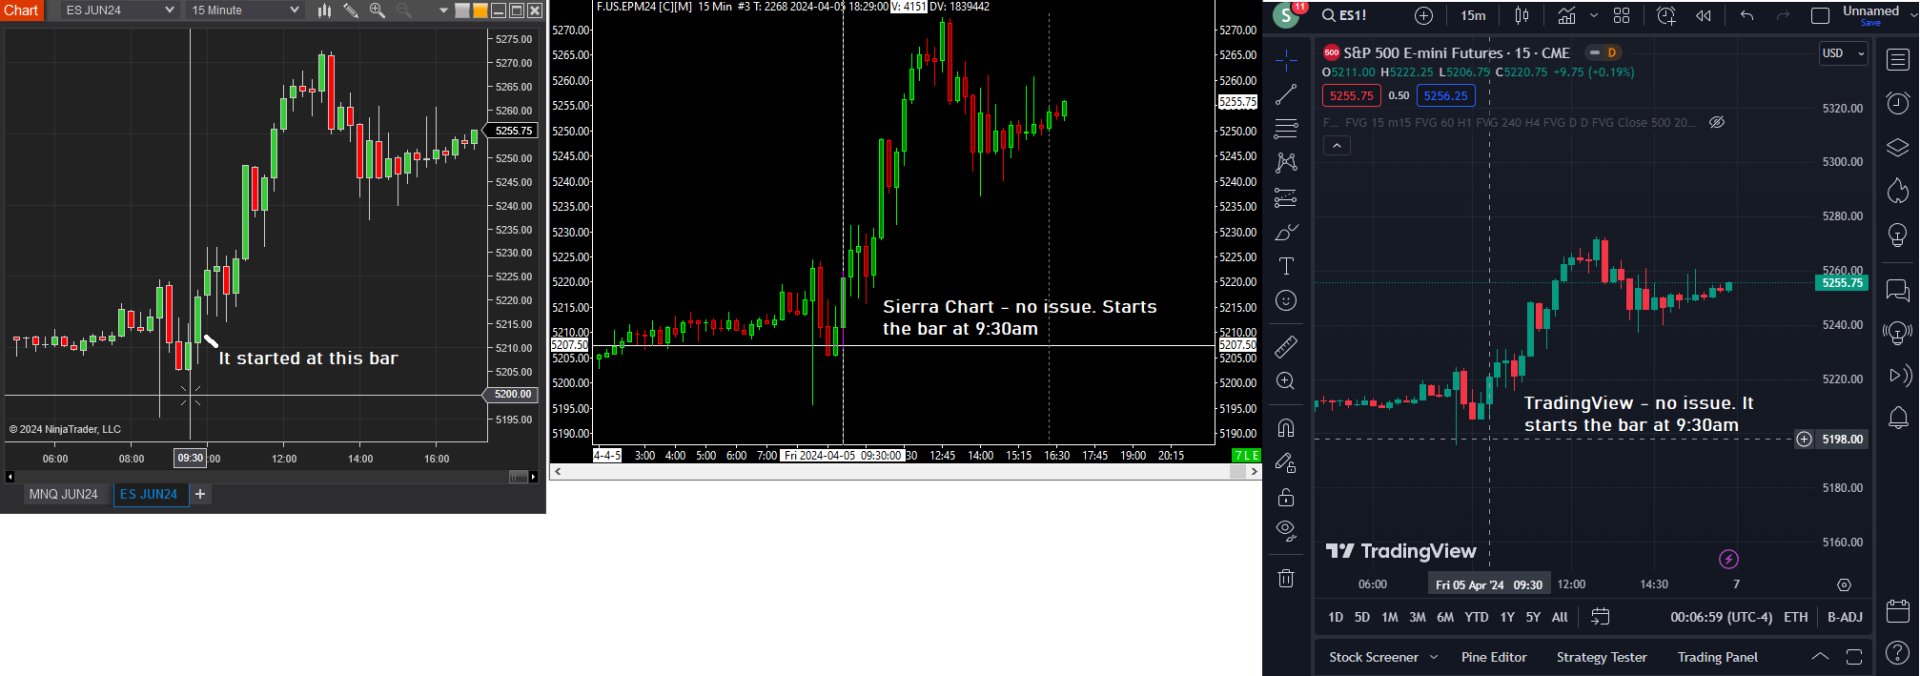The image size is (1920, 676).
Task: Click the ES1! symbol search box
Action: click(x=1345, y=15)
